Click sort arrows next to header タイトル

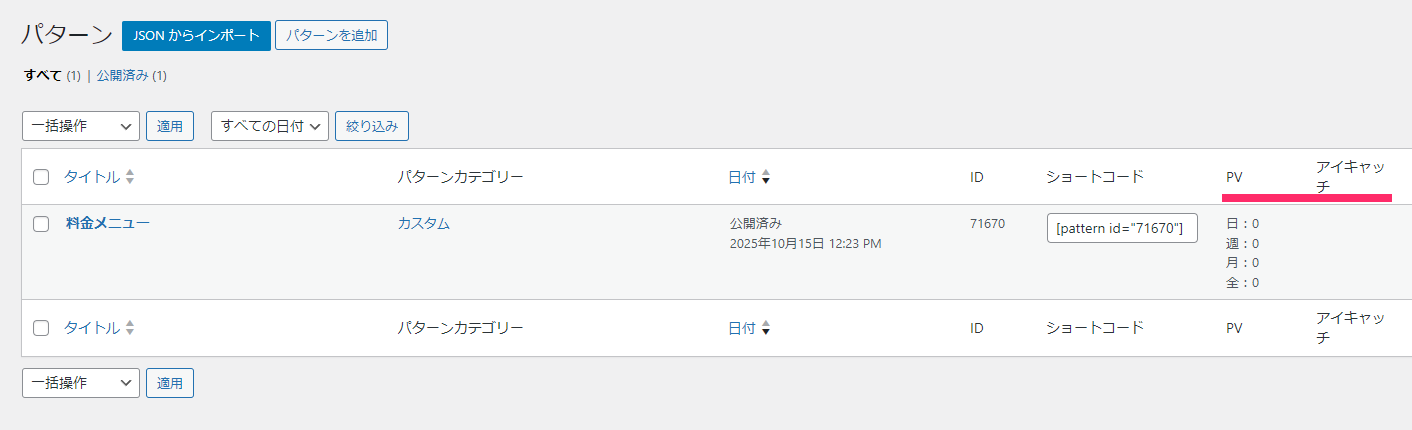point(130,177)
